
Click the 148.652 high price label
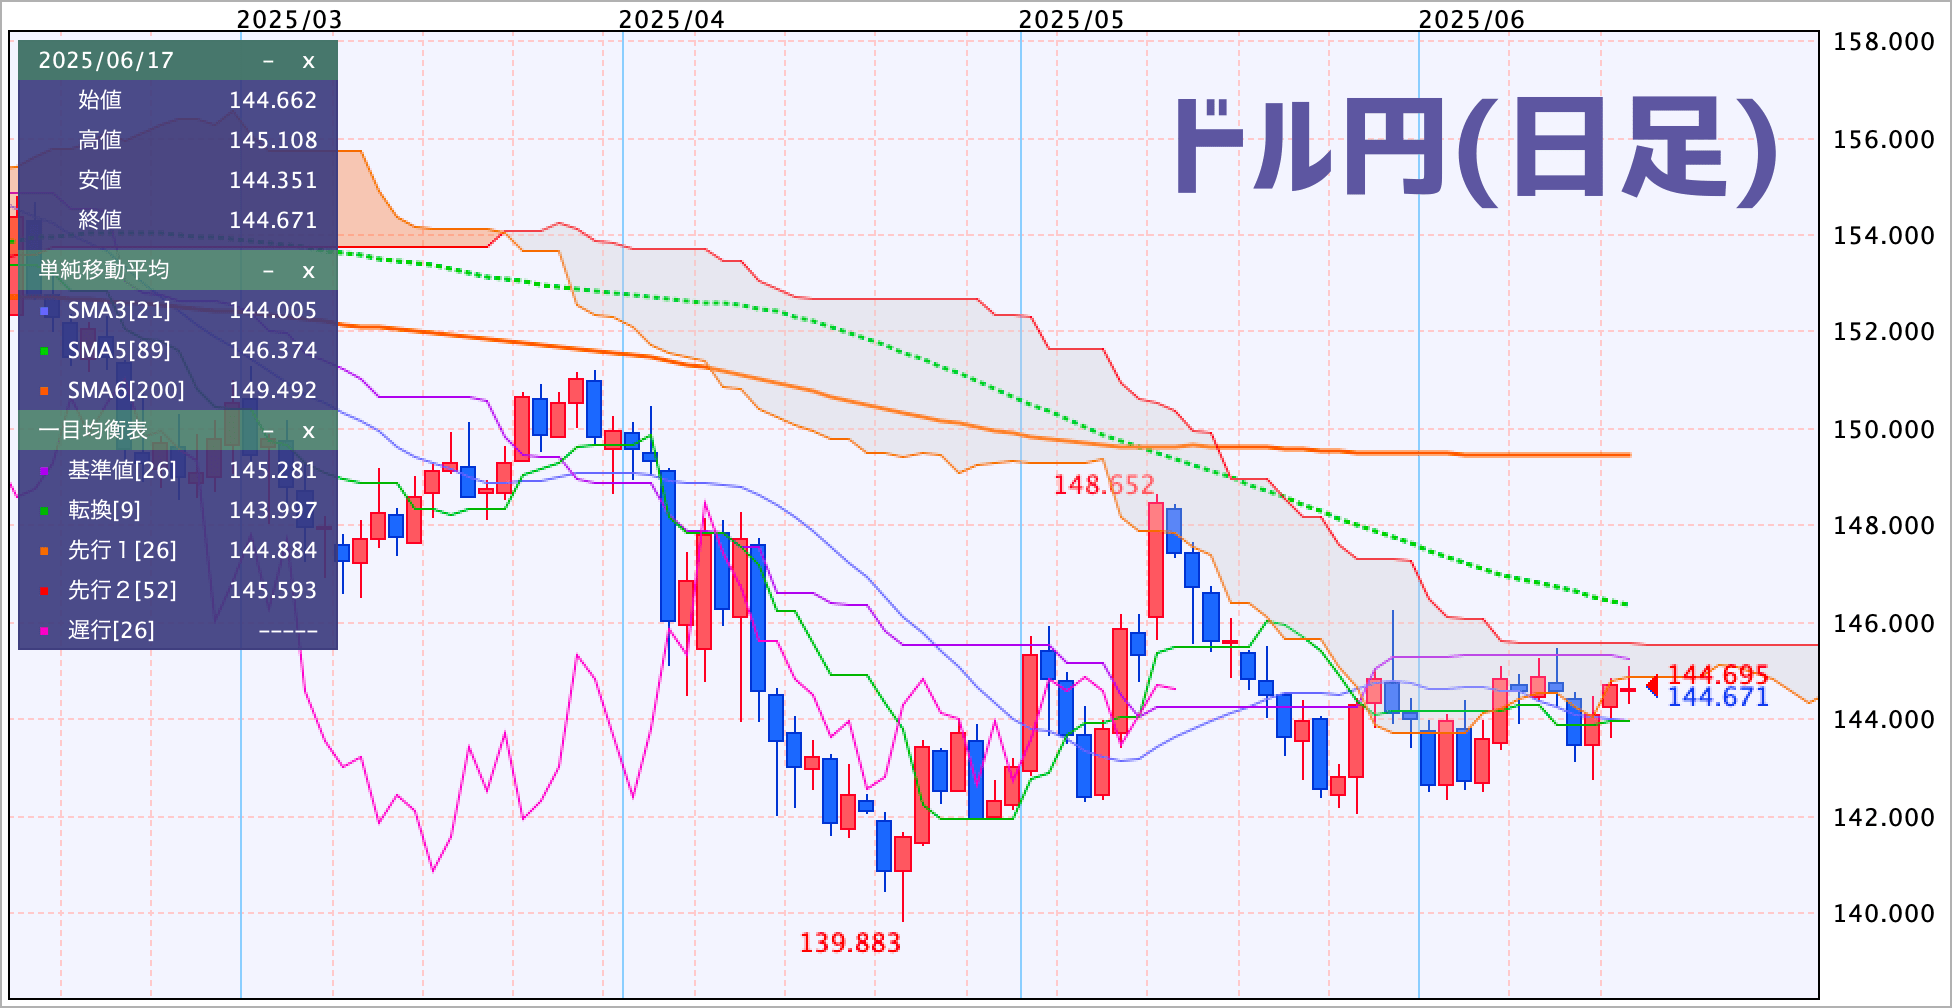(1104, 486)
